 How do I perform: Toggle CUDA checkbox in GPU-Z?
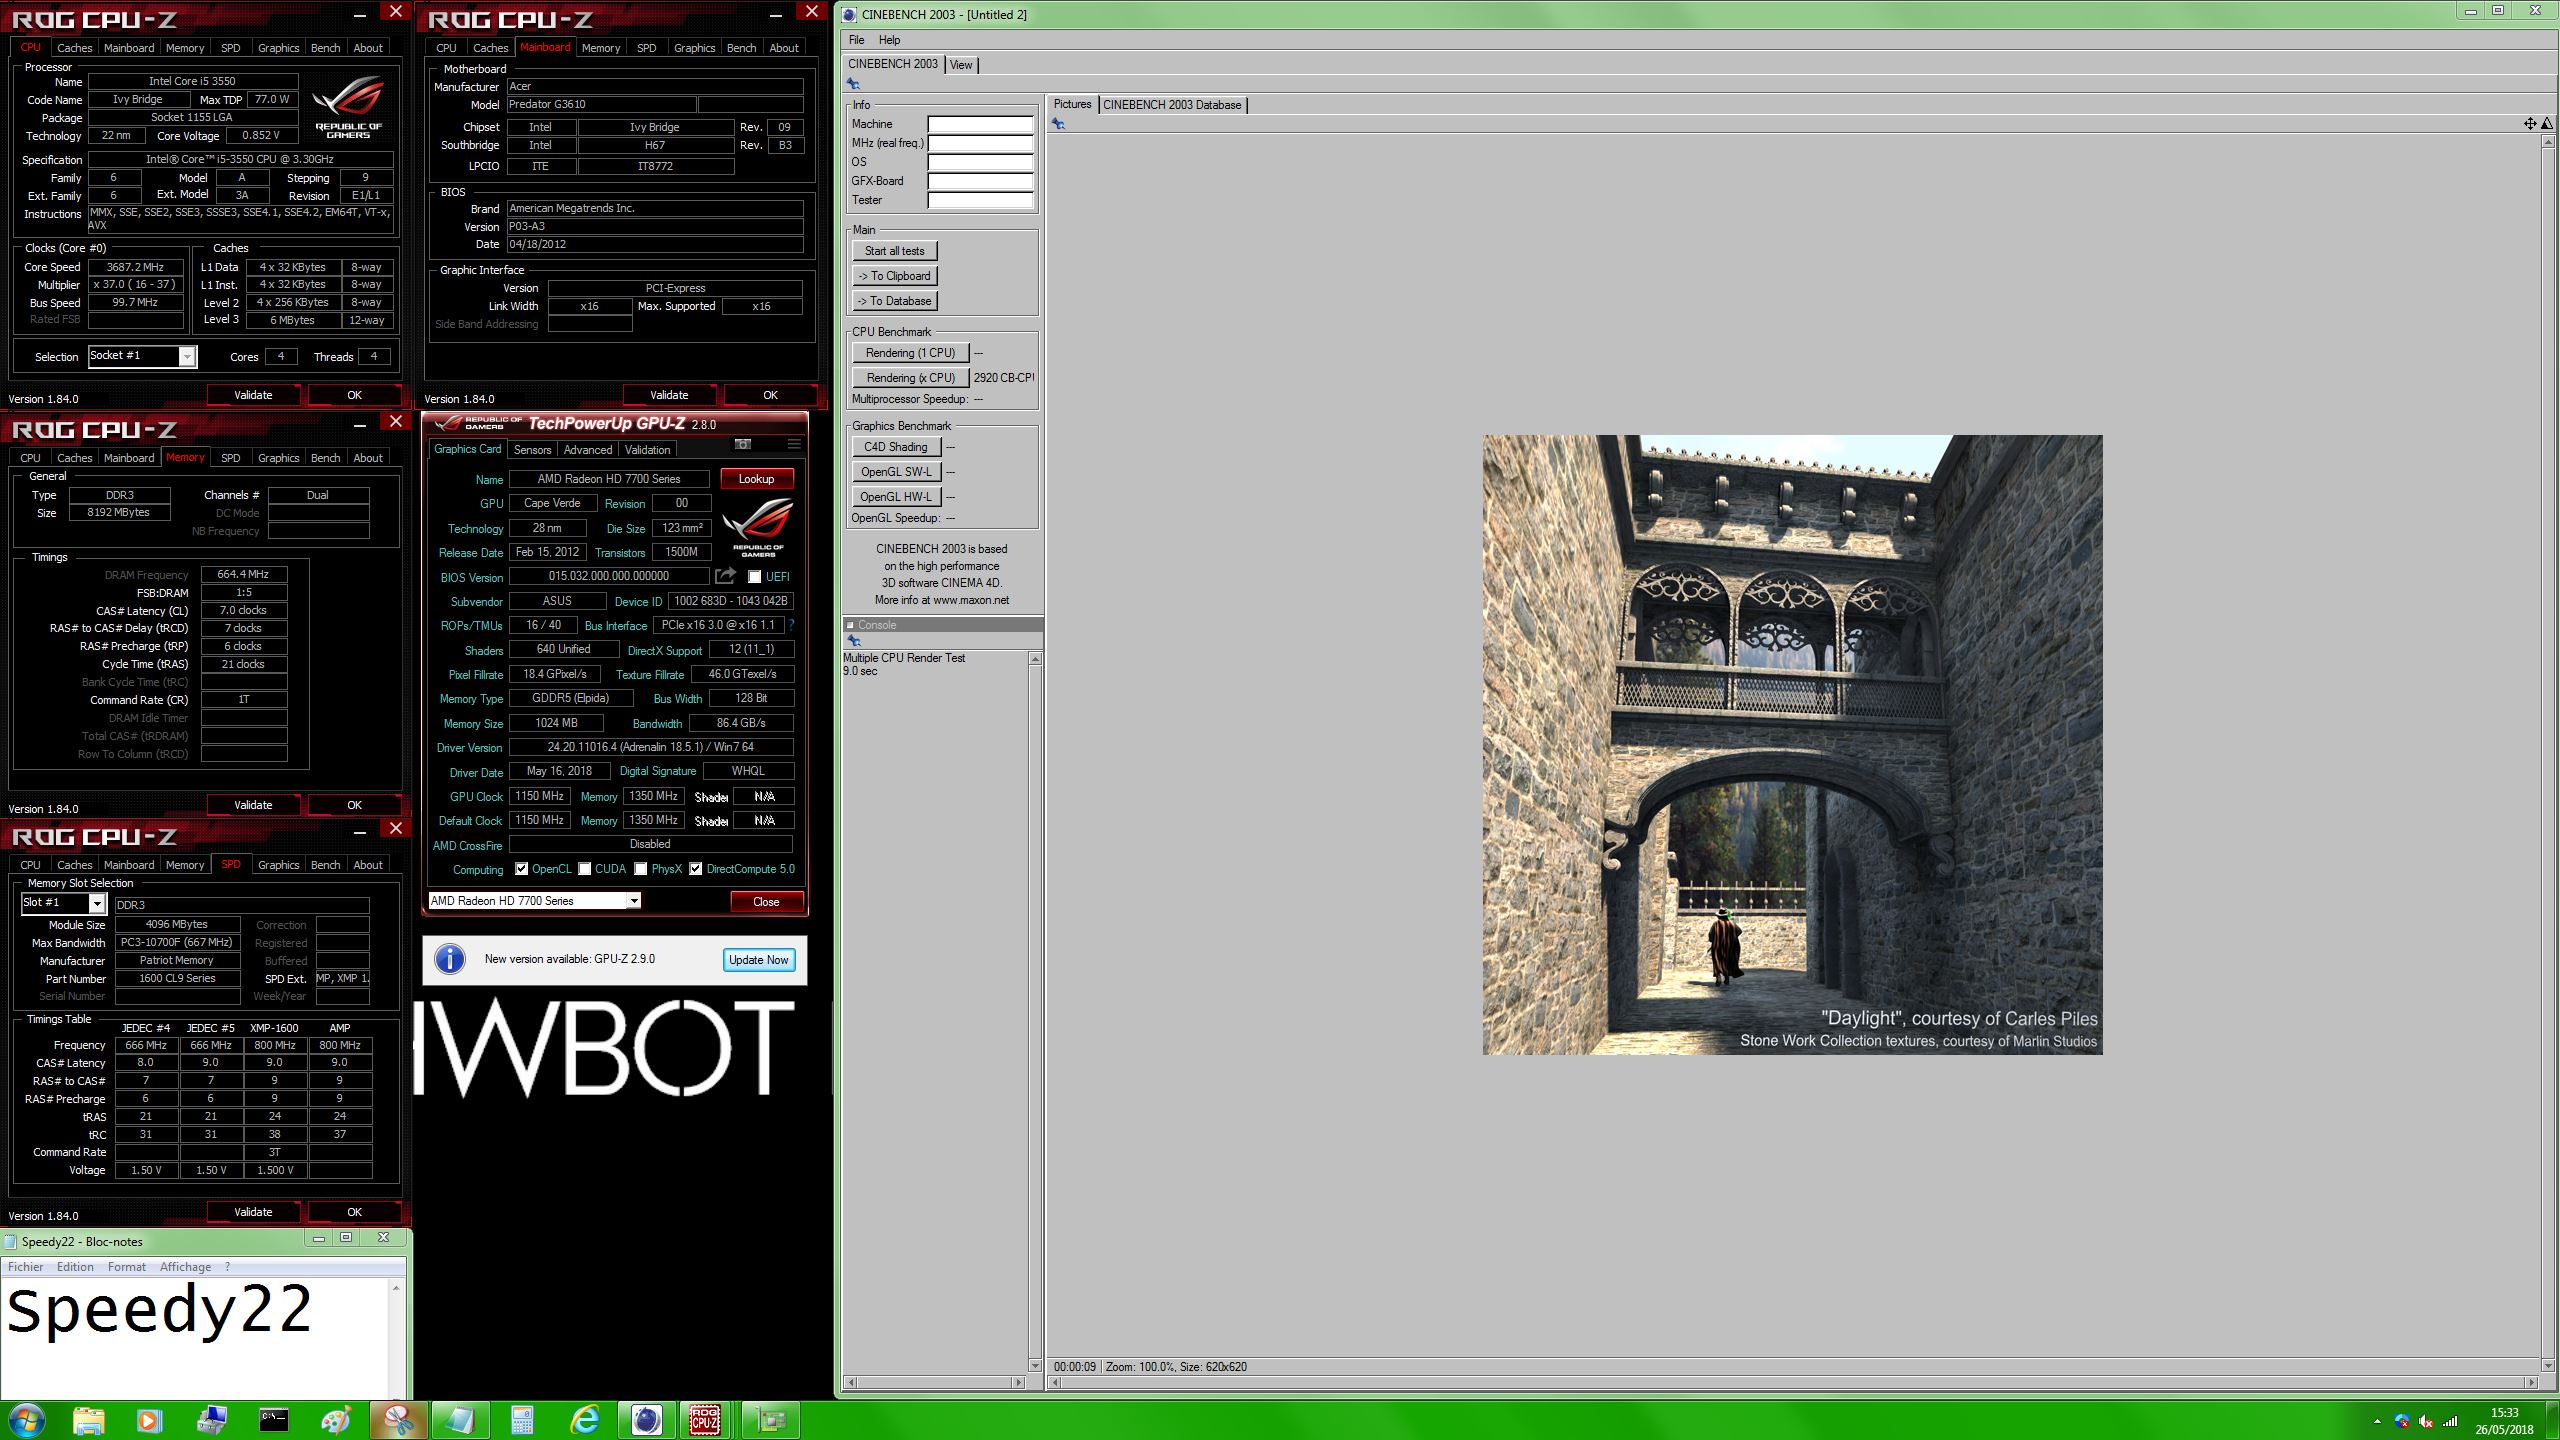pos(585,869)
